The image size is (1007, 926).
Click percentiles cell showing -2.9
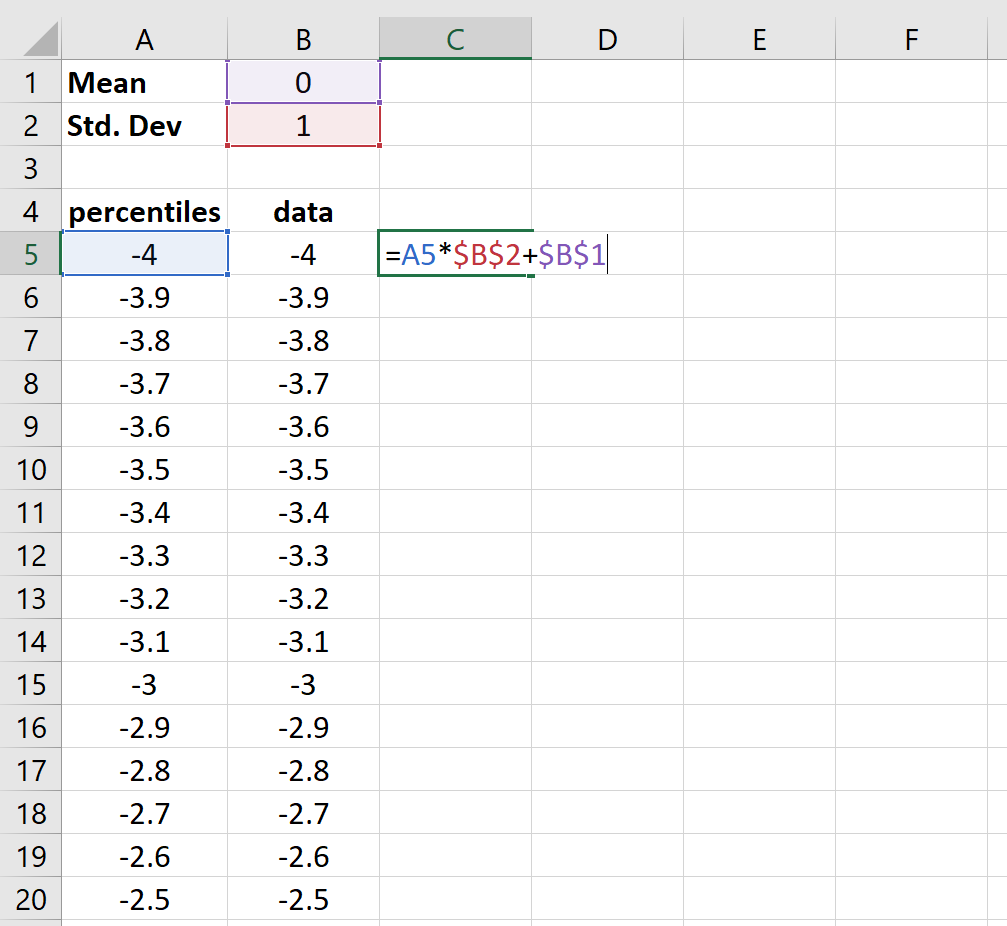pyautogui.click(x=144, y=728)
